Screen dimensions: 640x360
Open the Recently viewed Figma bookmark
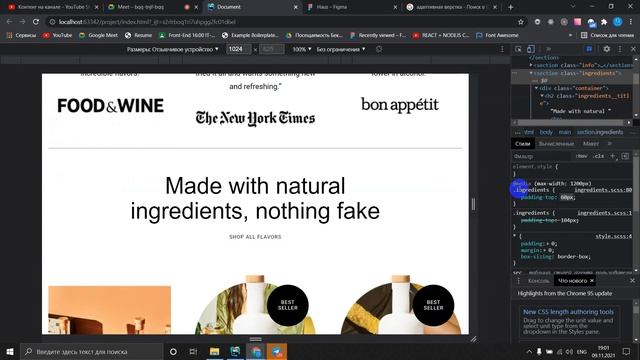378,36
